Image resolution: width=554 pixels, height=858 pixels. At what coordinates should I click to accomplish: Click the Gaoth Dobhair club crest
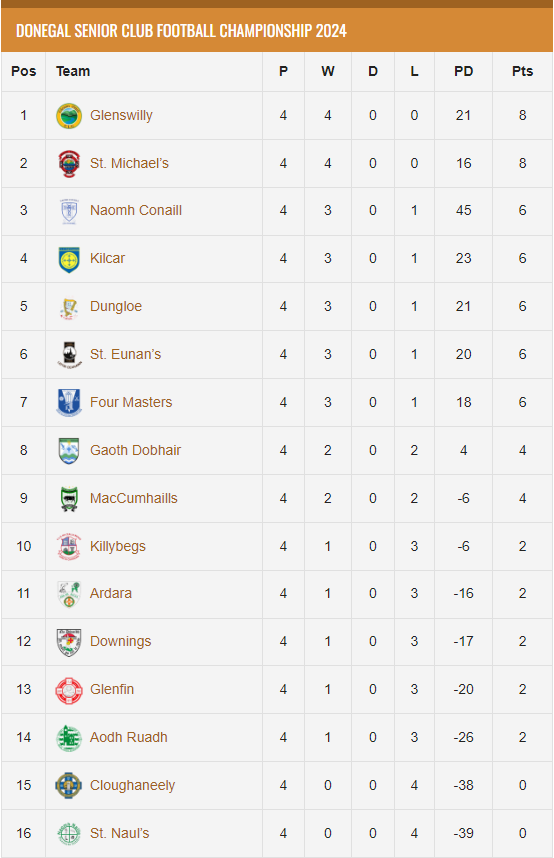69,450
